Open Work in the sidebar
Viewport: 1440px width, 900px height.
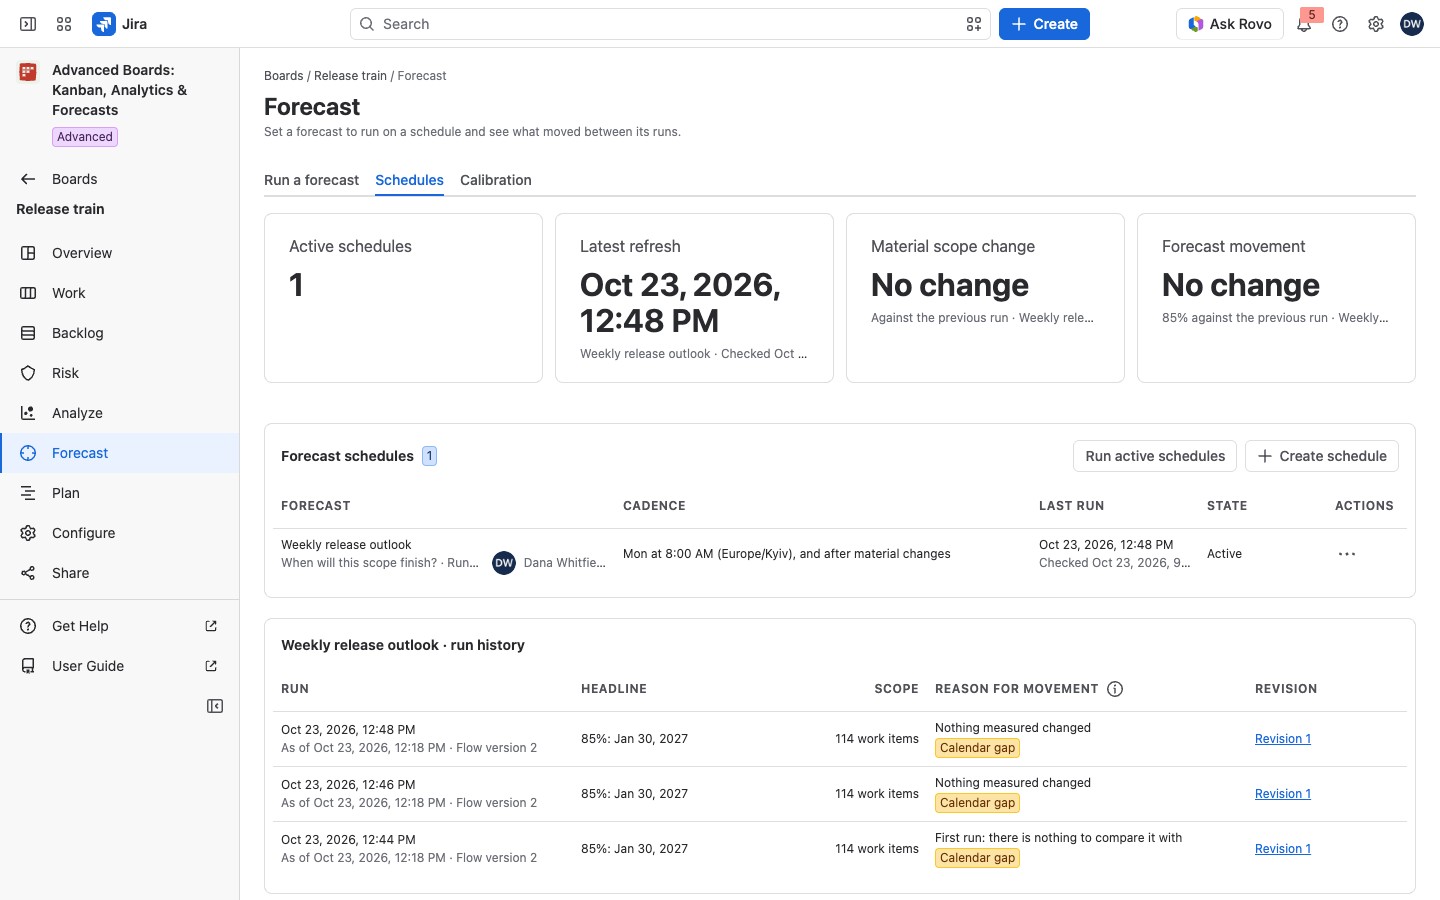click(x=120, y=293)
